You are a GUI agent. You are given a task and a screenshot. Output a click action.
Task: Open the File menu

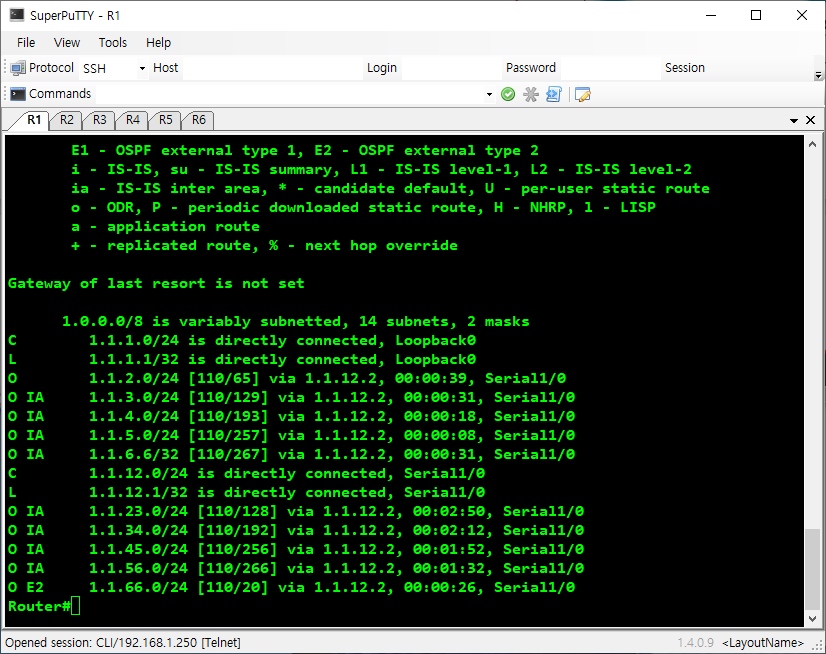[x=26, y=43]
